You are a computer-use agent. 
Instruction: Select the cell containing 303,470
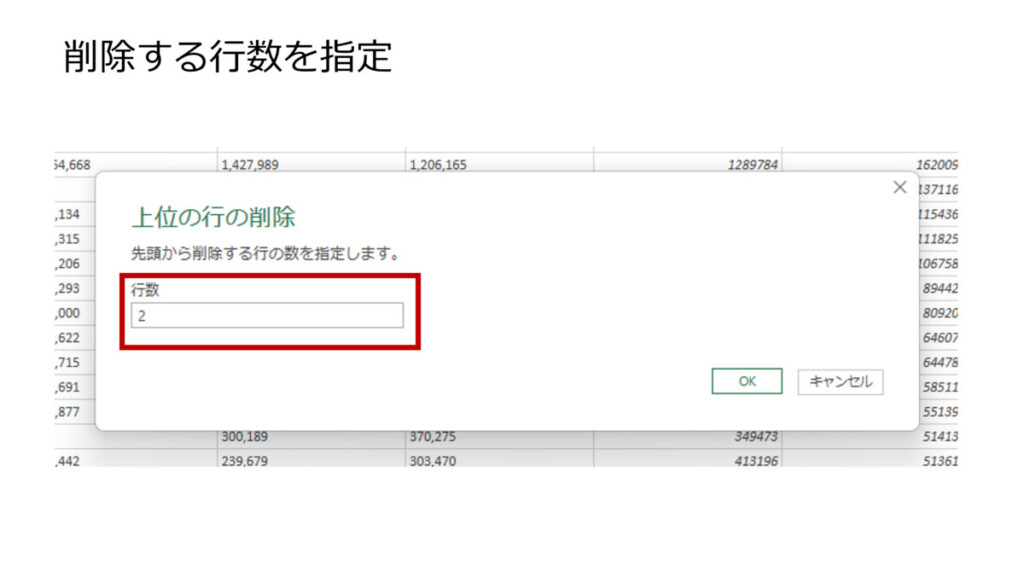pos(498,460)
